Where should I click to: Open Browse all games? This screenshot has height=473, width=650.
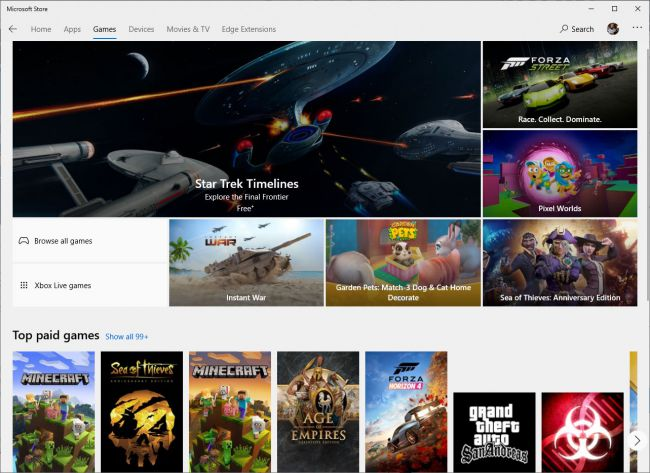point(90,241)
